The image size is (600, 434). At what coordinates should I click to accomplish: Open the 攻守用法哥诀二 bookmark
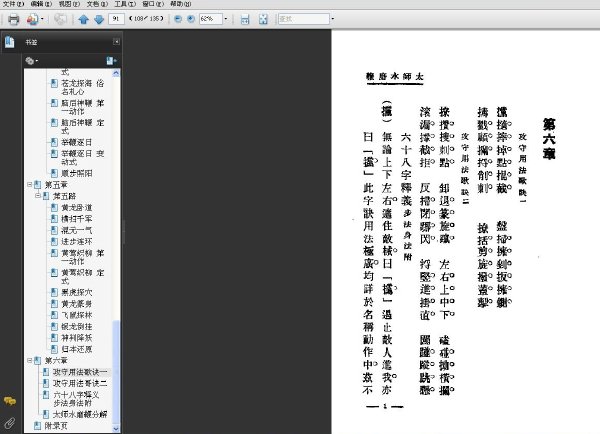pyautogui.click(x=80, y=383)
